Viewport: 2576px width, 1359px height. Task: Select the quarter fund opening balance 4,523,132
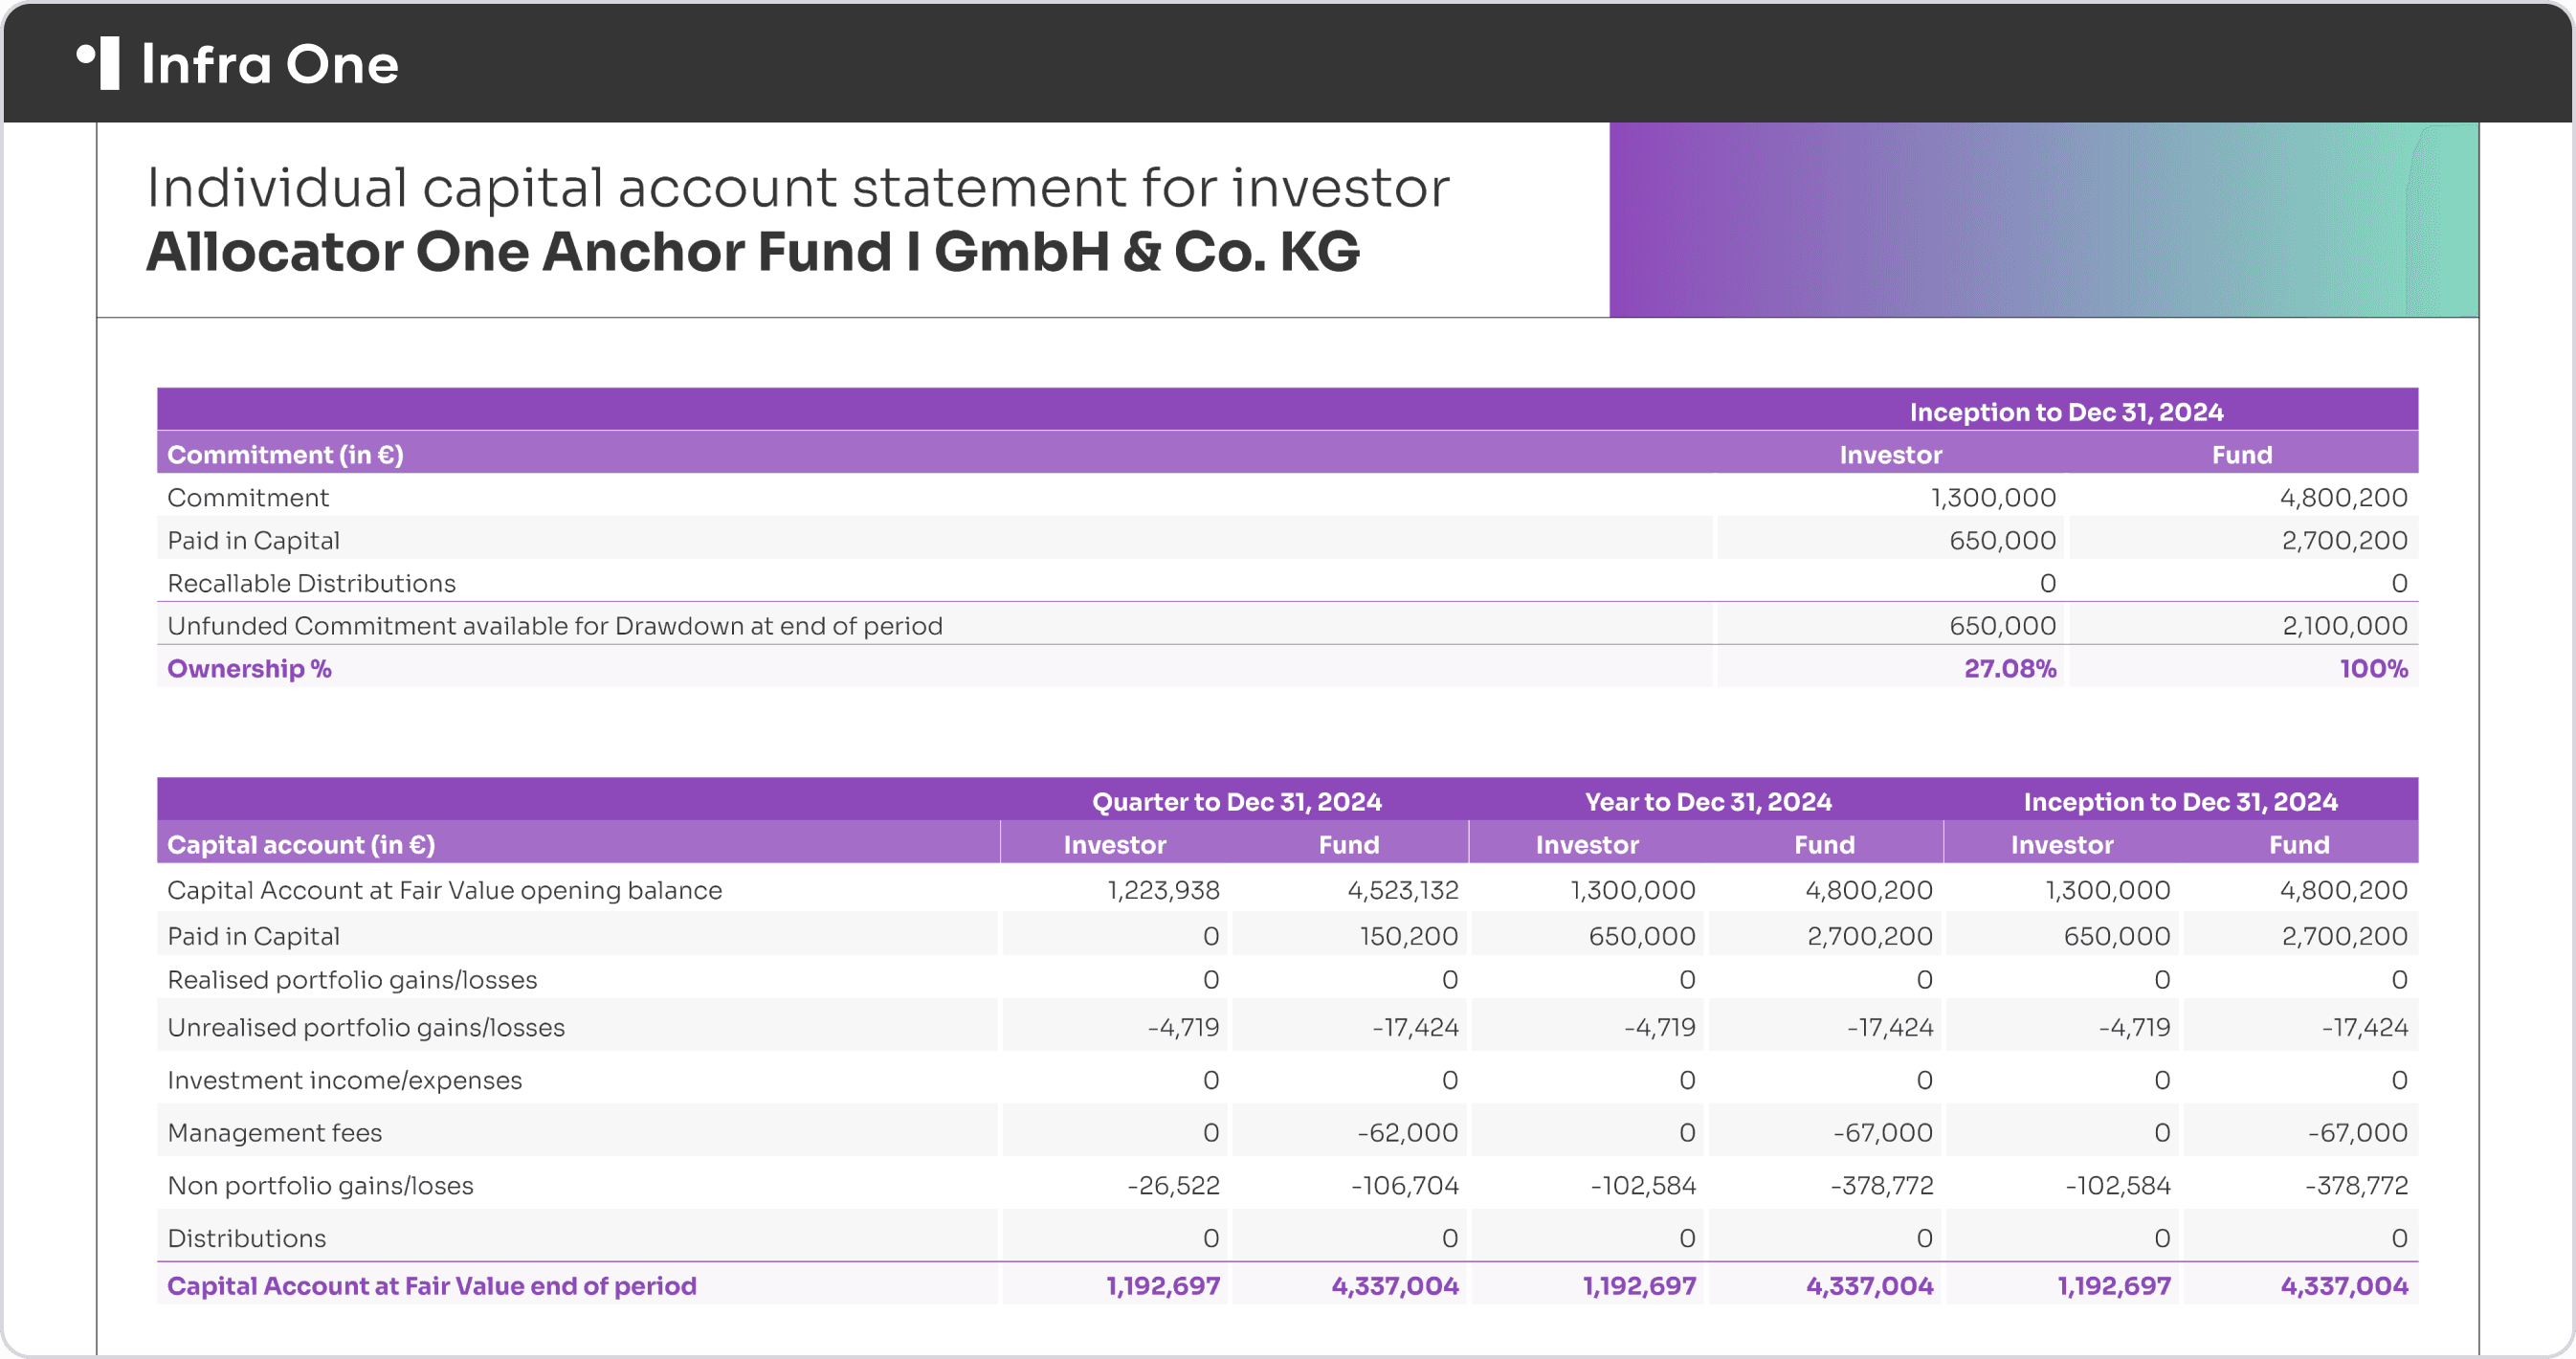1402,890
